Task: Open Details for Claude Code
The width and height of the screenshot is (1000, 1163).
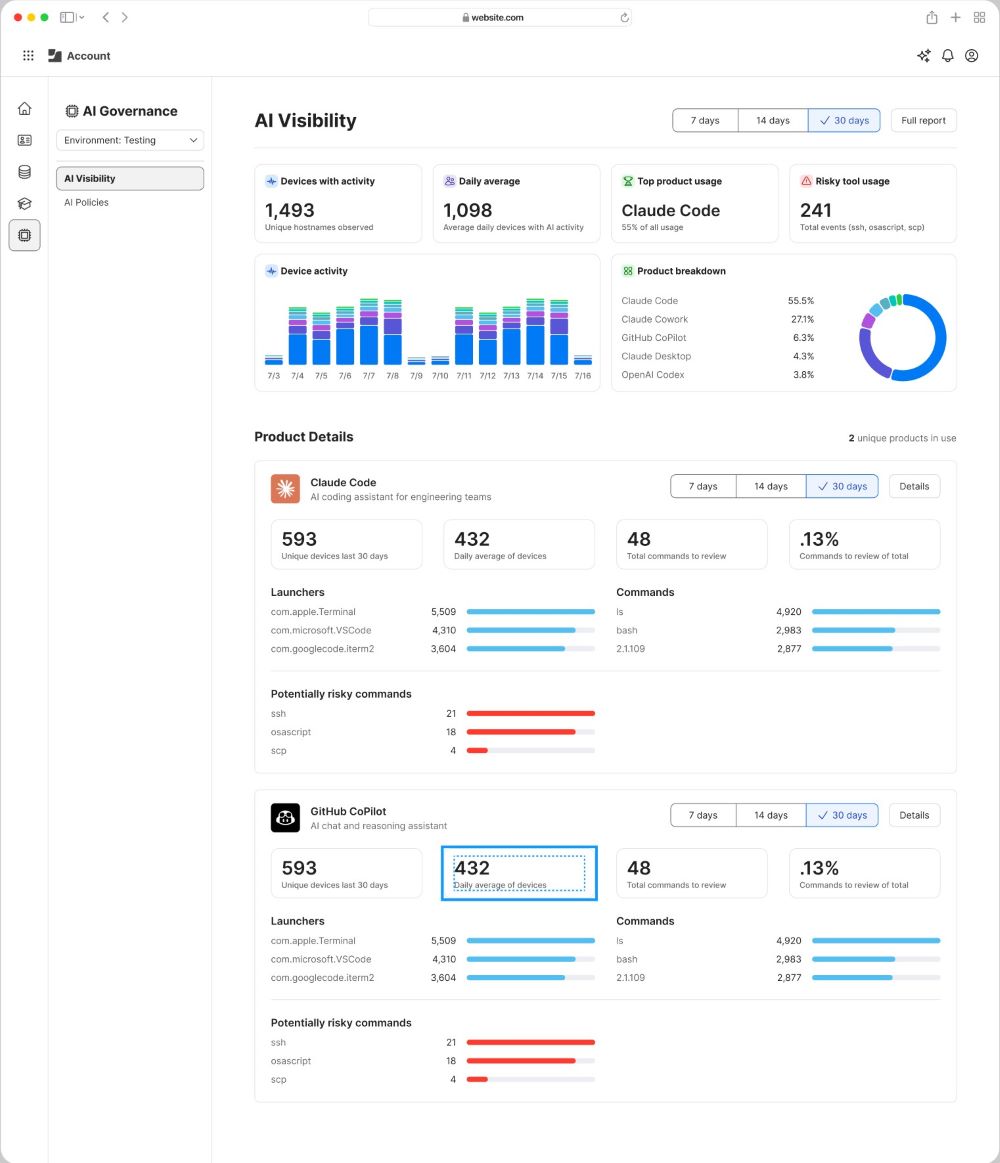Action: (914, 487)
